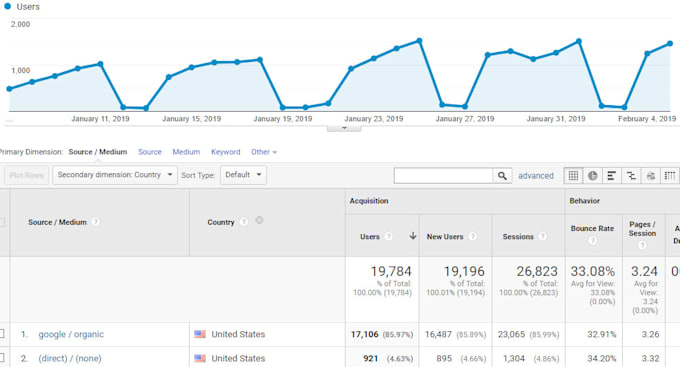Sort by Bounce Rate column header
The width and height of the screenshot is (680, 367).
coord(592,228)
